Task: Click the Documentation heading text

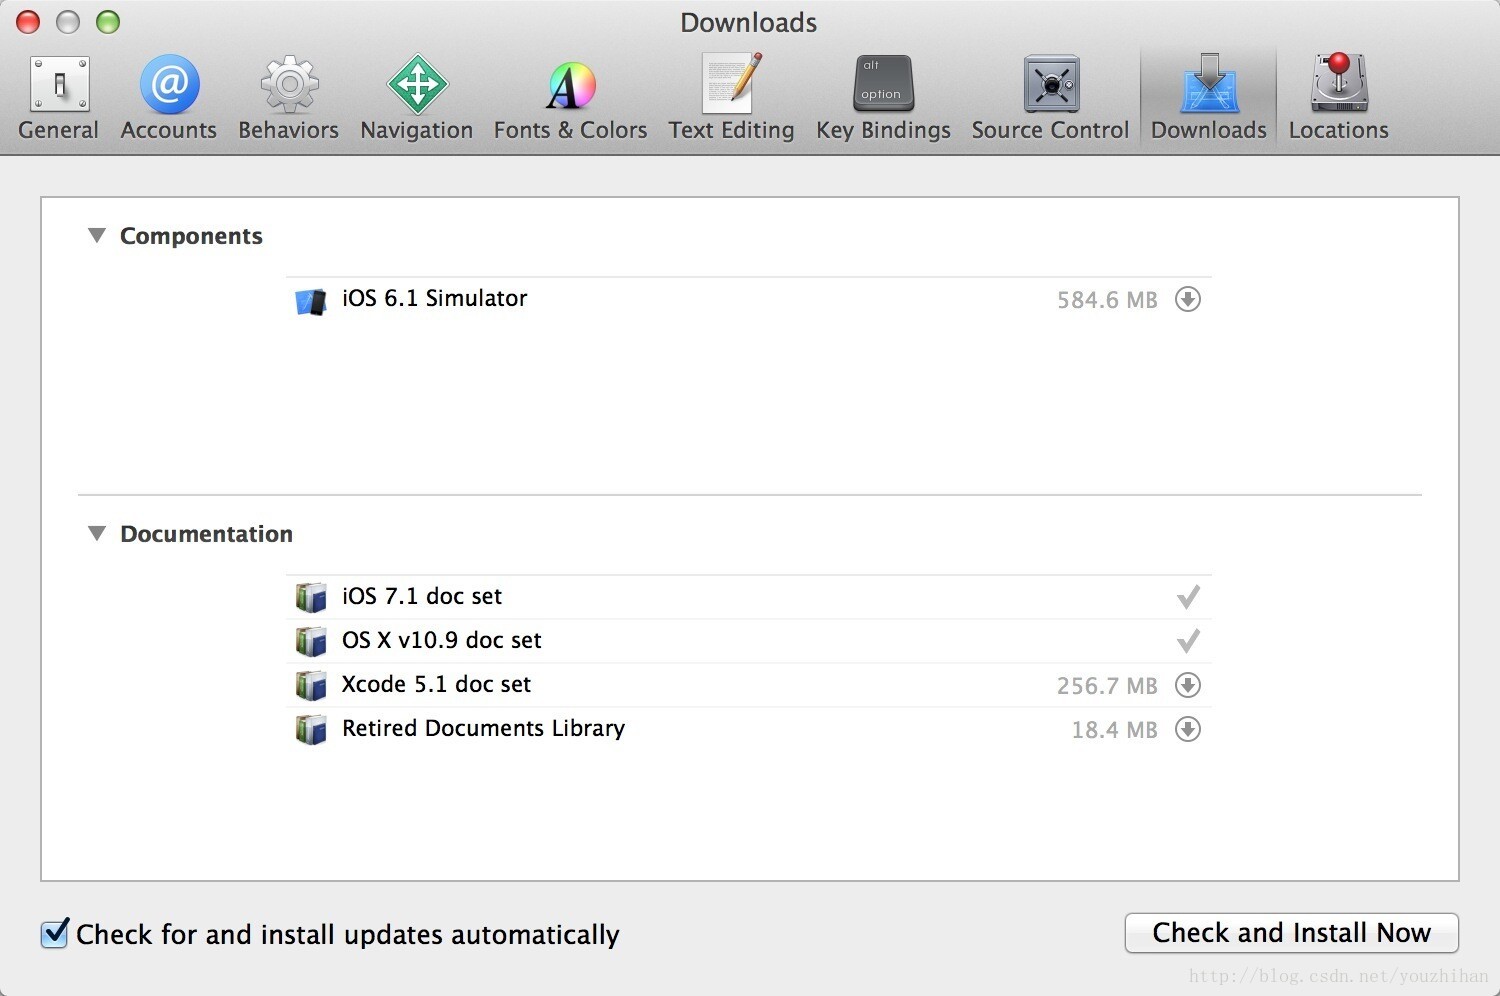Action: tap(206, 534)
